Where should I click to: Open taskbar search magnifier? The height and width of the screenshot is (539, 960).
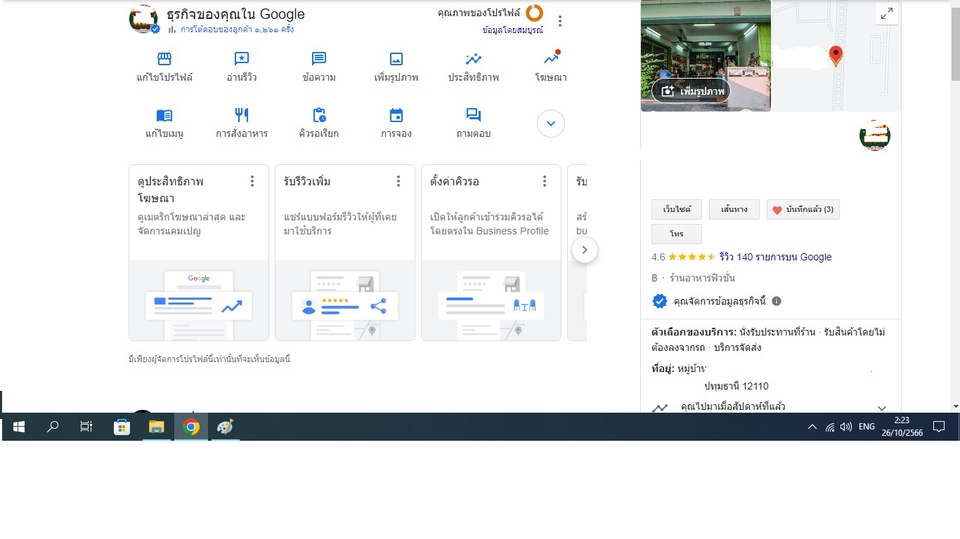[x=53, y=427]
